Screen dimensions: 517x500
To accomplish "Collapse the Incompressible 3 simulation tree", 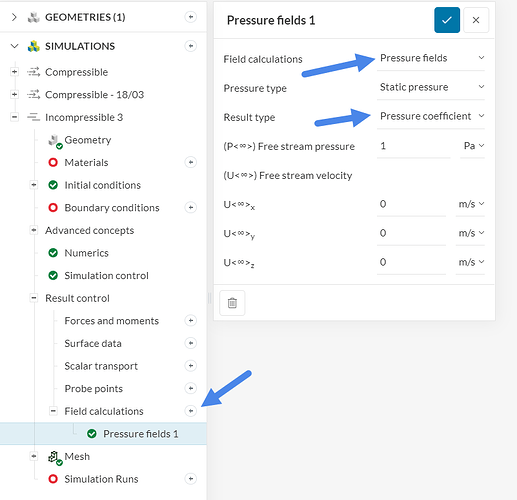I will [x=14, y=117].
